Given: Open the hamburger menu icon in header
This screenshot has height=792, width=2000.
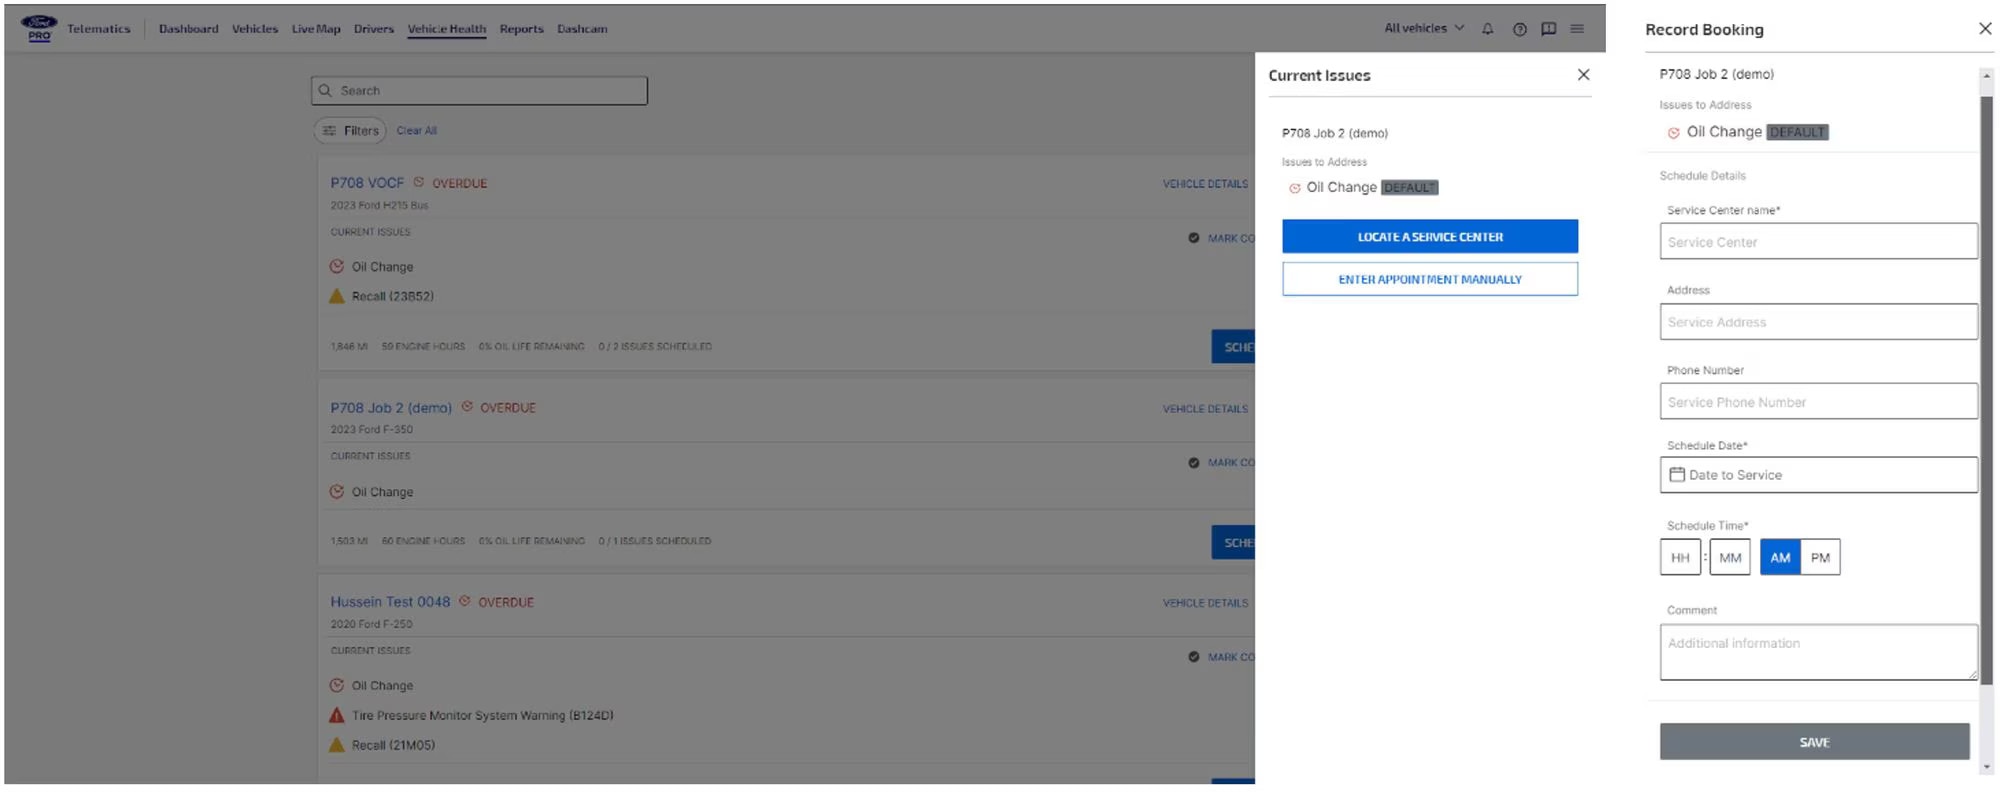Looking at the screenshot, I should coord(1577,29).
